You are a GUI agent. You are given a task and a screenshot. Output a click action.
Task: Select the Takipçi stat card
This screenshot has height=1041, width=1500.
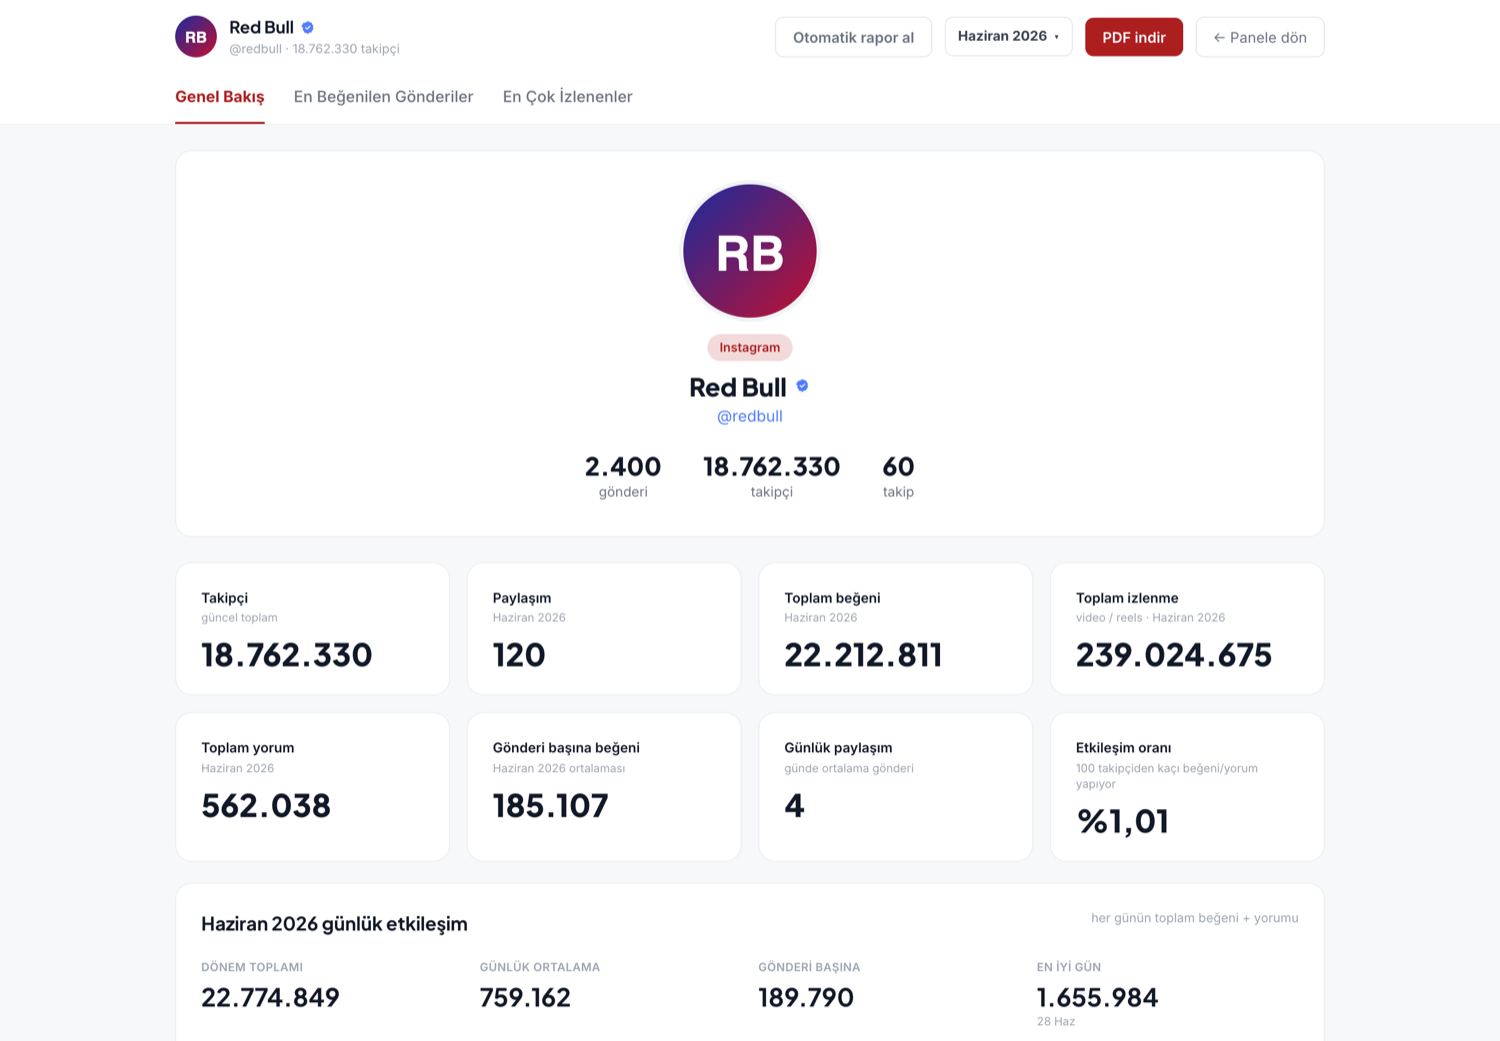click(x=312, y=628)
